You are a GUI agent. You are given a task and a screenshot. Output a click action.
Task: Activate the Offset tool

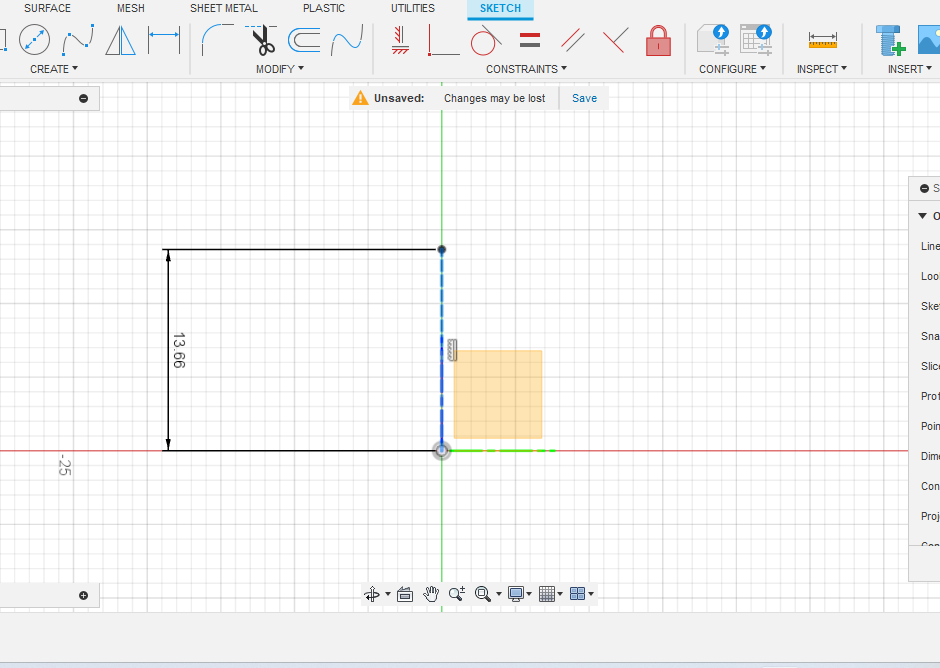[x=304, y=40]
